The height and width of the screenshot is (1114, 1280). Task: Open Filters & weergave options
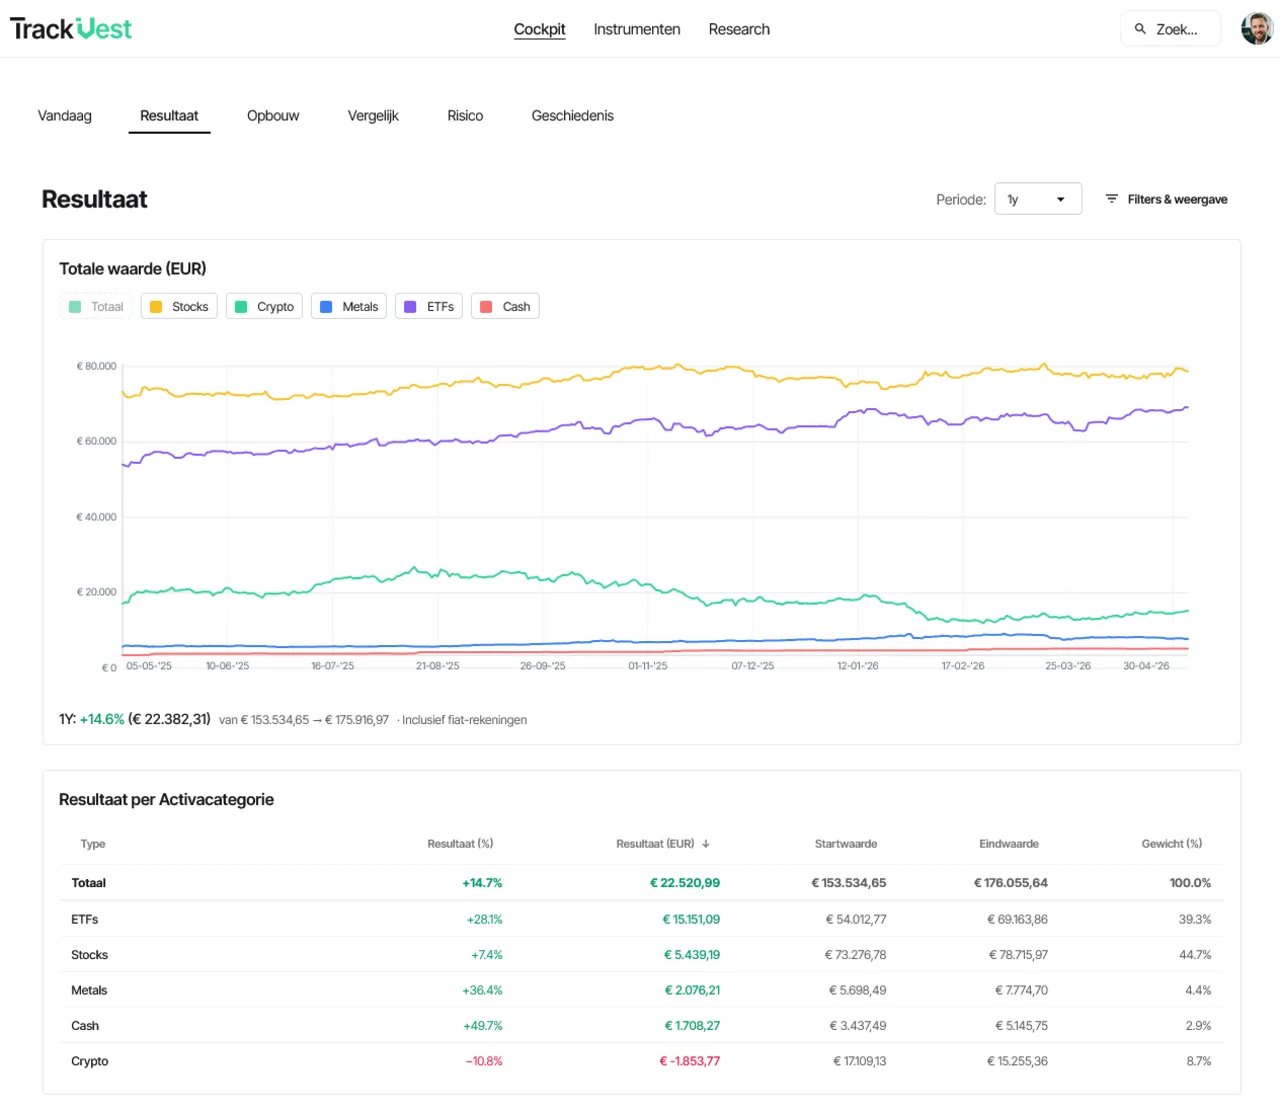coord(1166,199)
